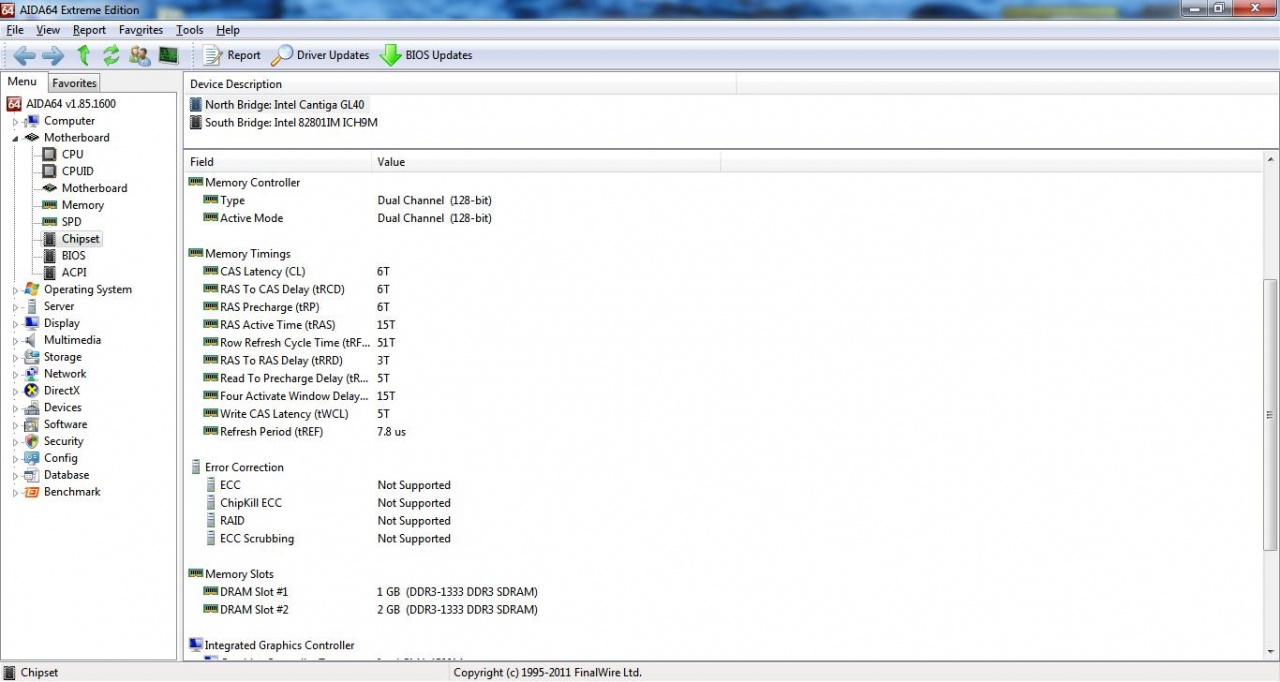Viewport: 1280px width, 682px height.
Task: Click the scroll up arrow of details list
Action: pos(1271,159)
